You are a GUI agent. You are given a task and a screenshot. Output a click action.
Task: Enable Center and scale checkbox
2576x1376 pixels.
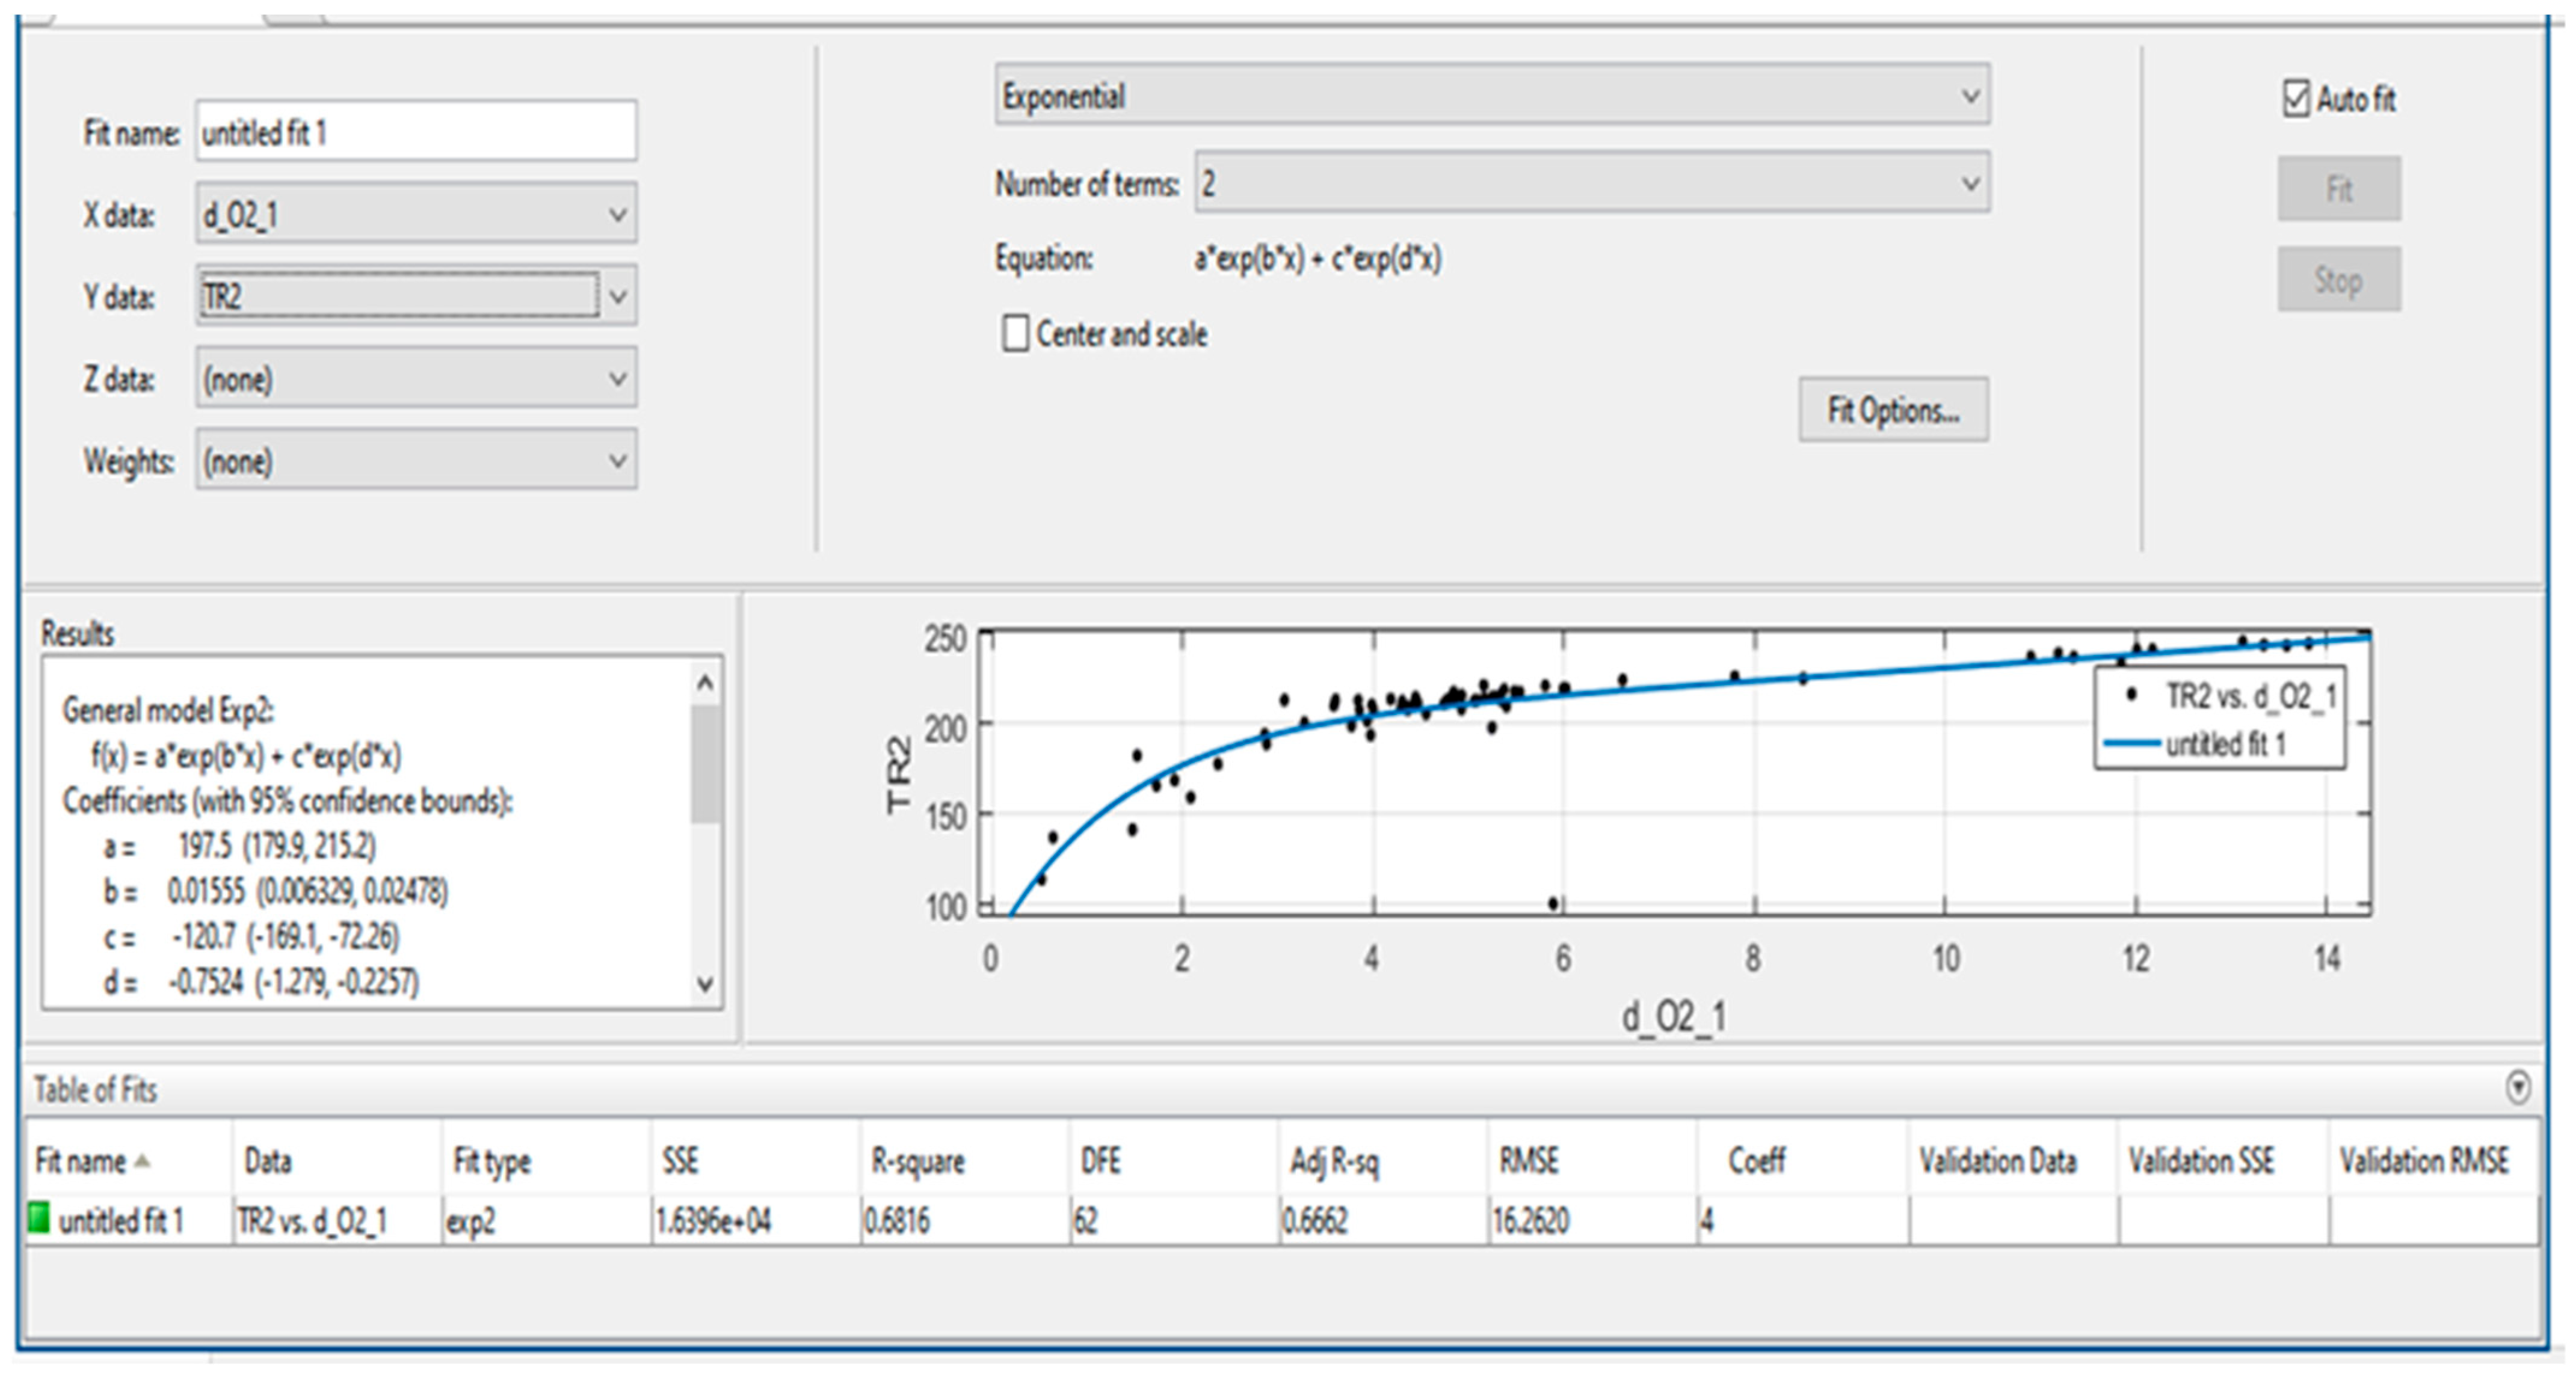click(1015, 333)
